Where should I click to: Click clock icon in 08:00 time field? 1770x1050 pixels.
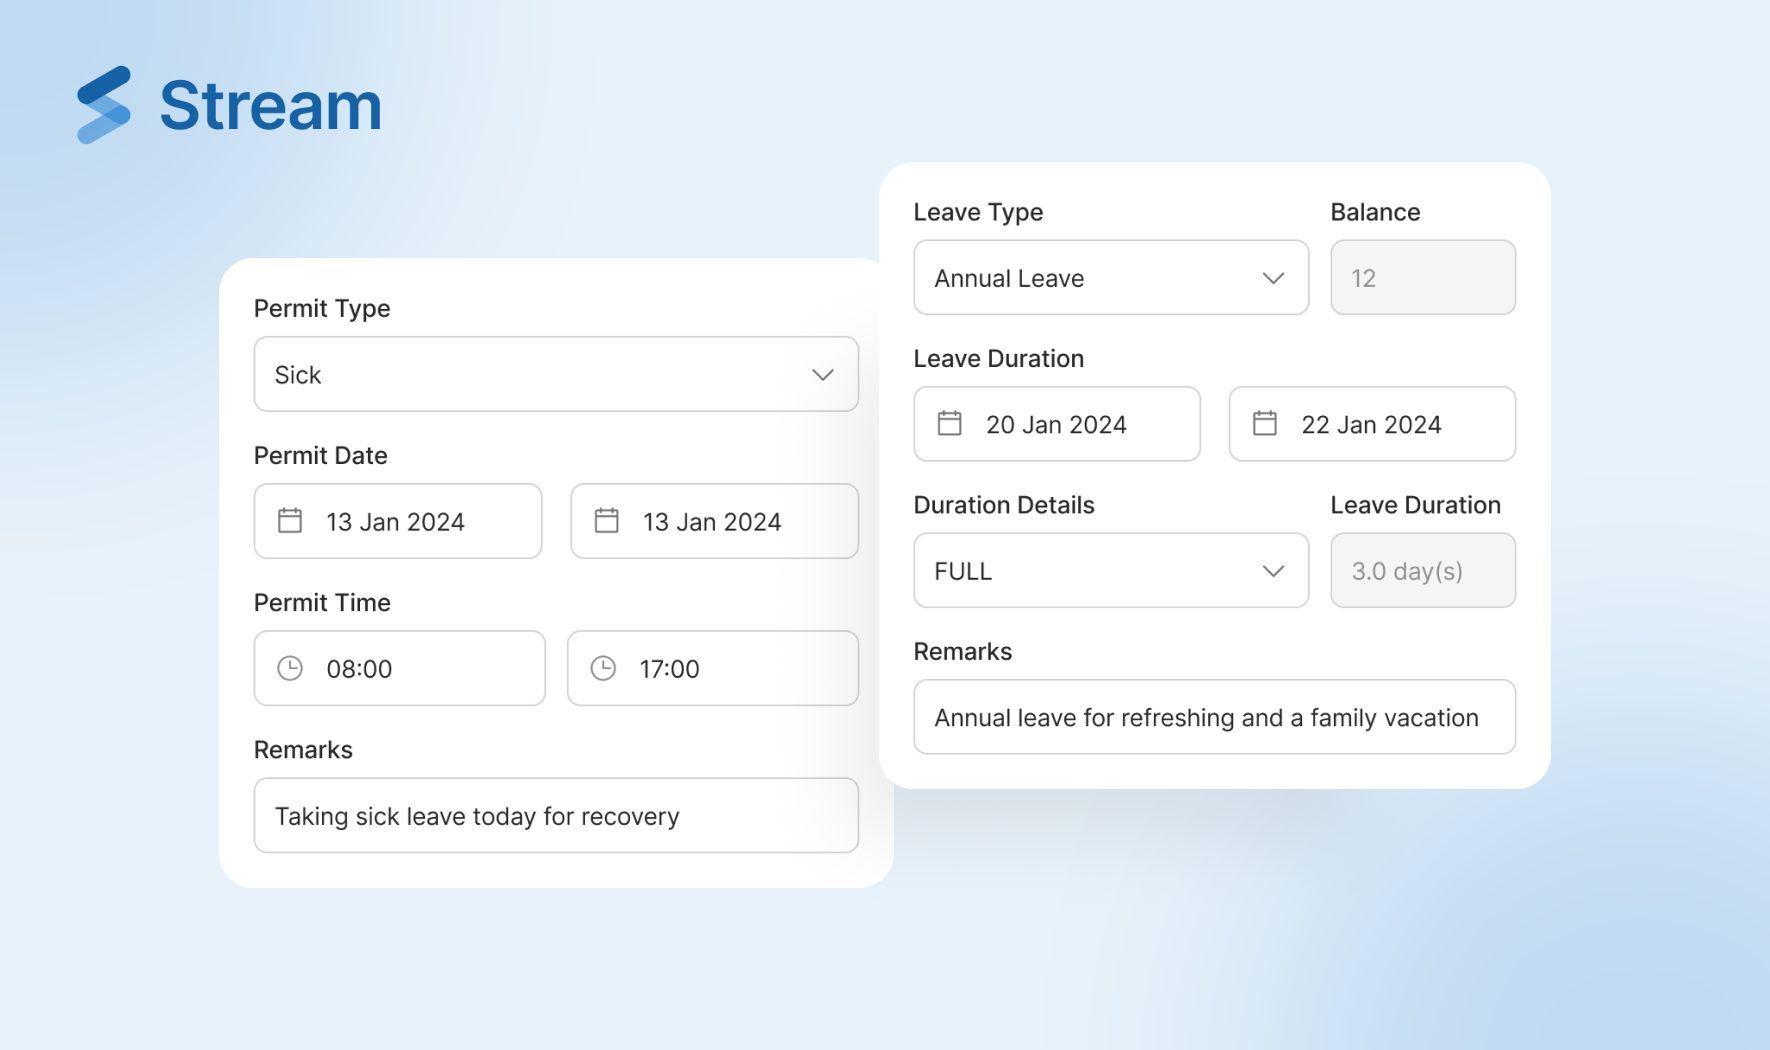click(x=290, y=668)
